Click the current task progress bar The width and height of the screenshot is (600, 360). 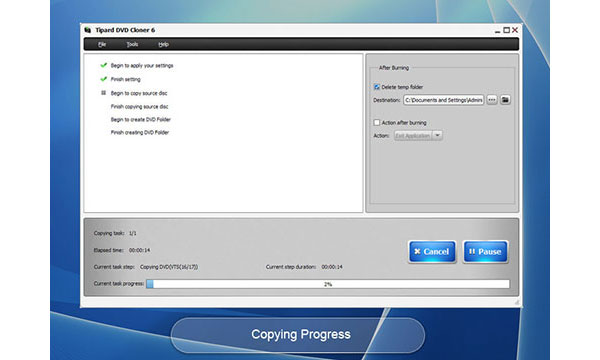[328, 284]
